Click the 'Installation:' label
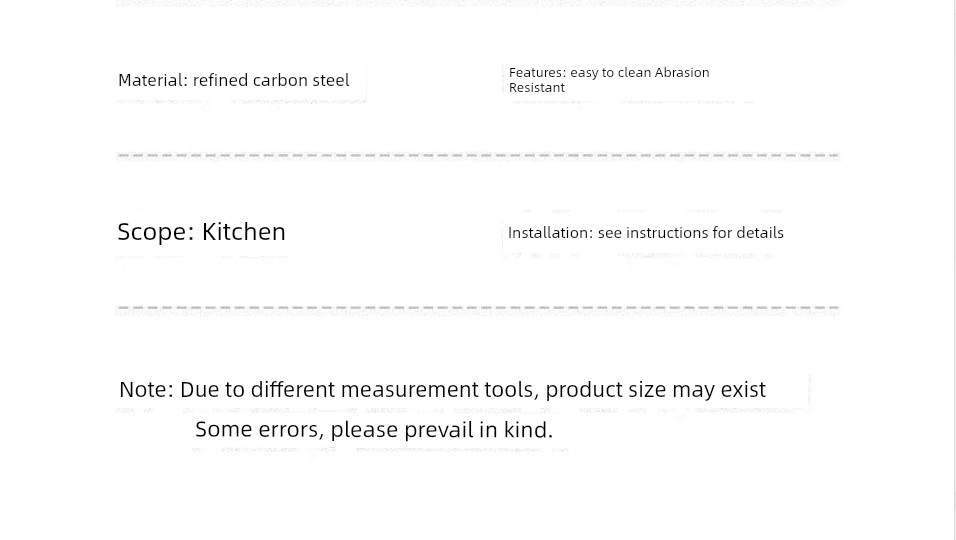This screenshot has width=956, height=540. pos(551,233)
